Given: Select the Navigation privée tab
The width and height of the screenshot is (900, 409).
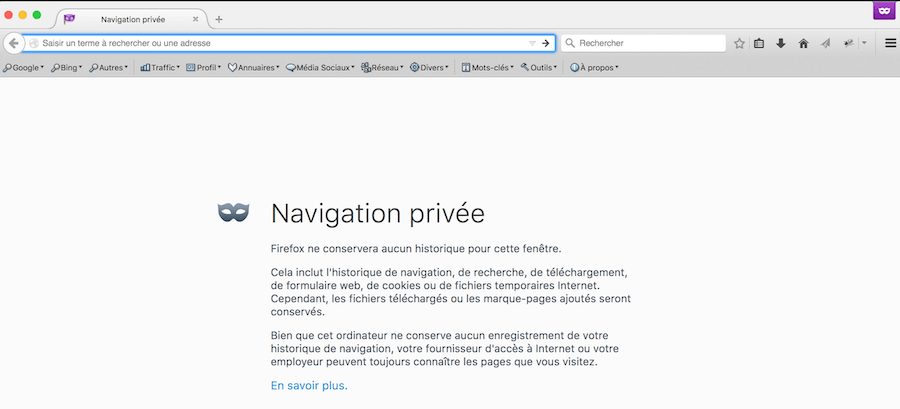Looking at the screenshot, I should tap(132, 19).
